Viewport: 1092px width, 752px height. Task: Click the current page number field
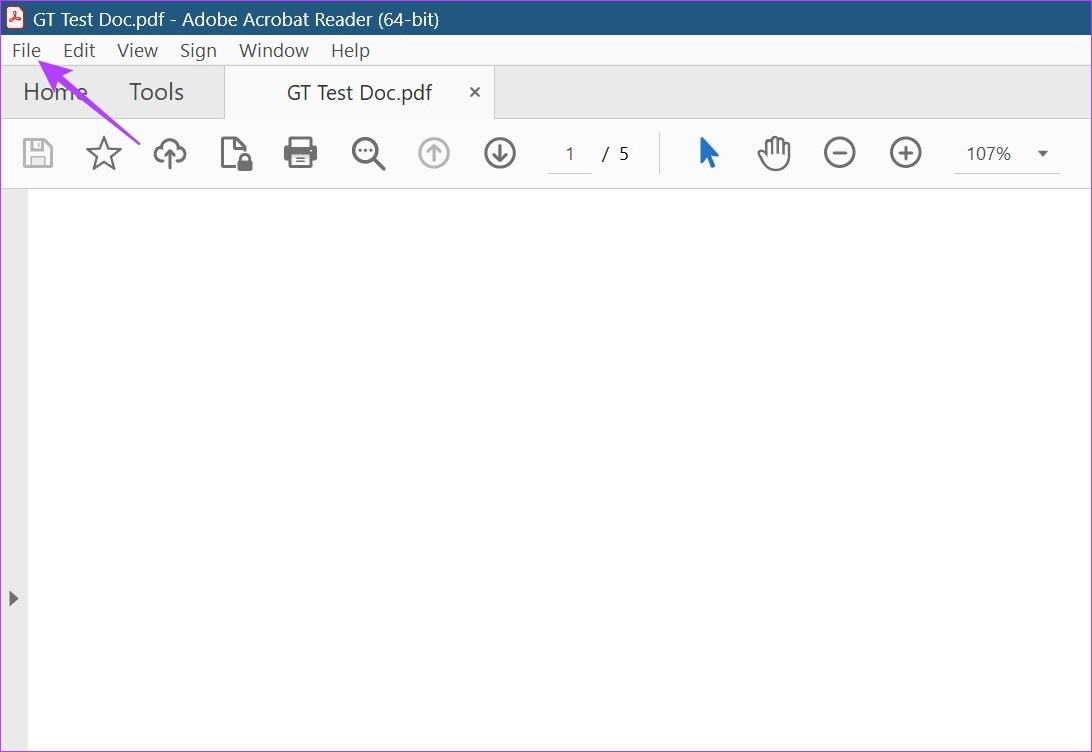pos(570,154)
